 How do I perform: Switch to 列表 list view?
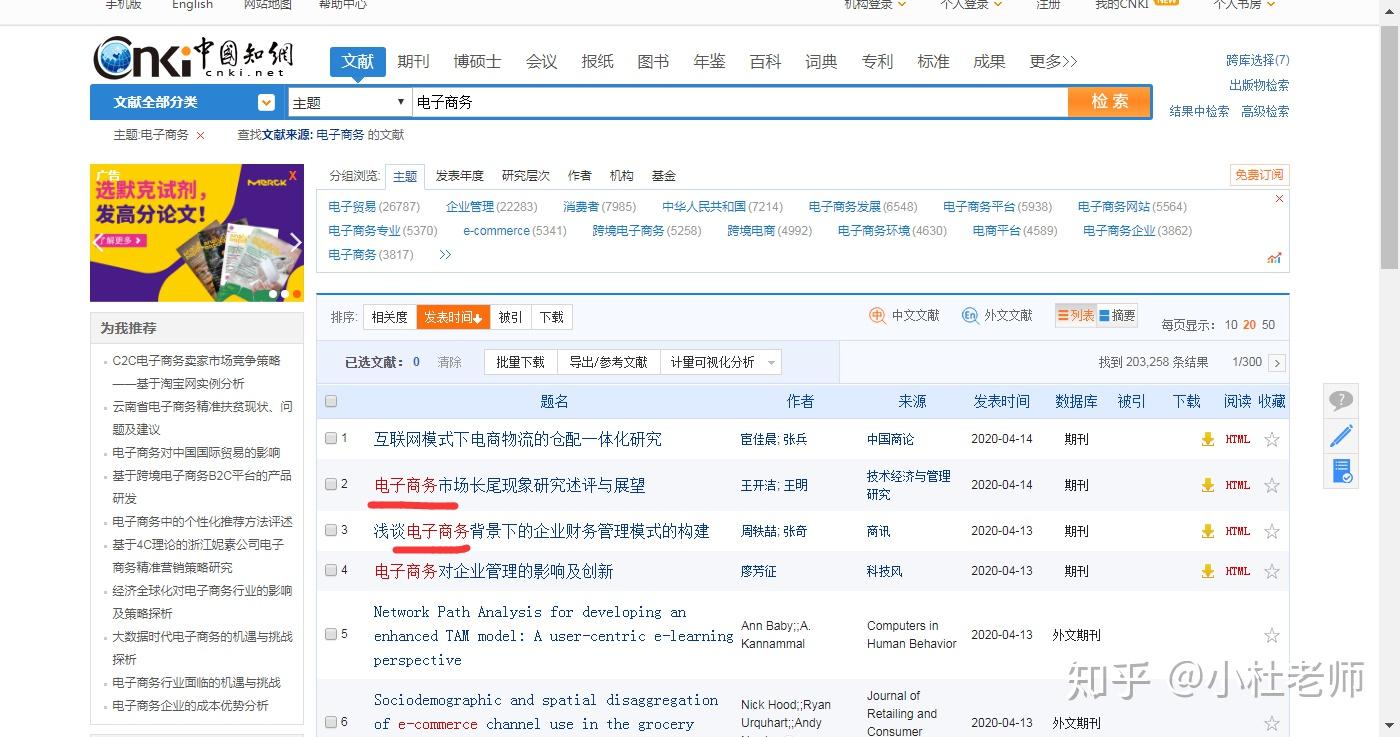[1076, 315]
